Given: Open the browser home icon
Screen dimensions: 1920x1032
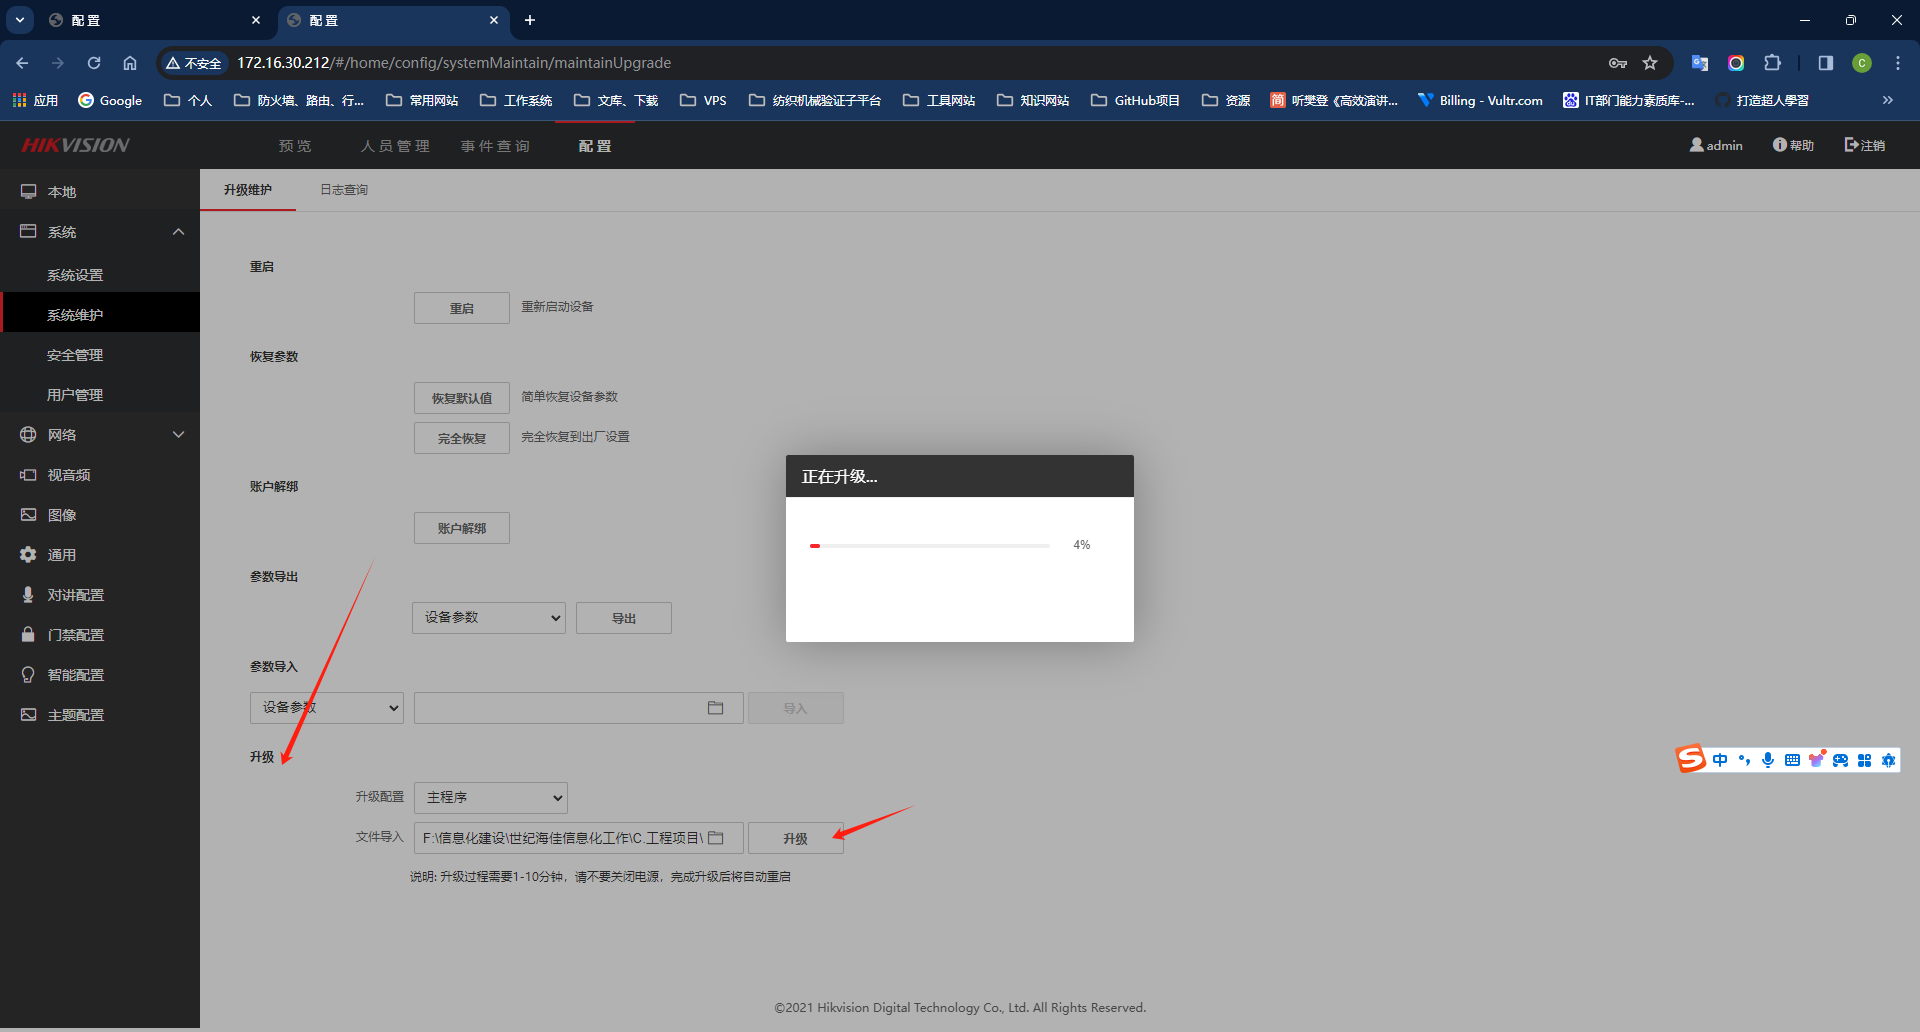Looking at the screenshot, I should (x=130, y=63).
